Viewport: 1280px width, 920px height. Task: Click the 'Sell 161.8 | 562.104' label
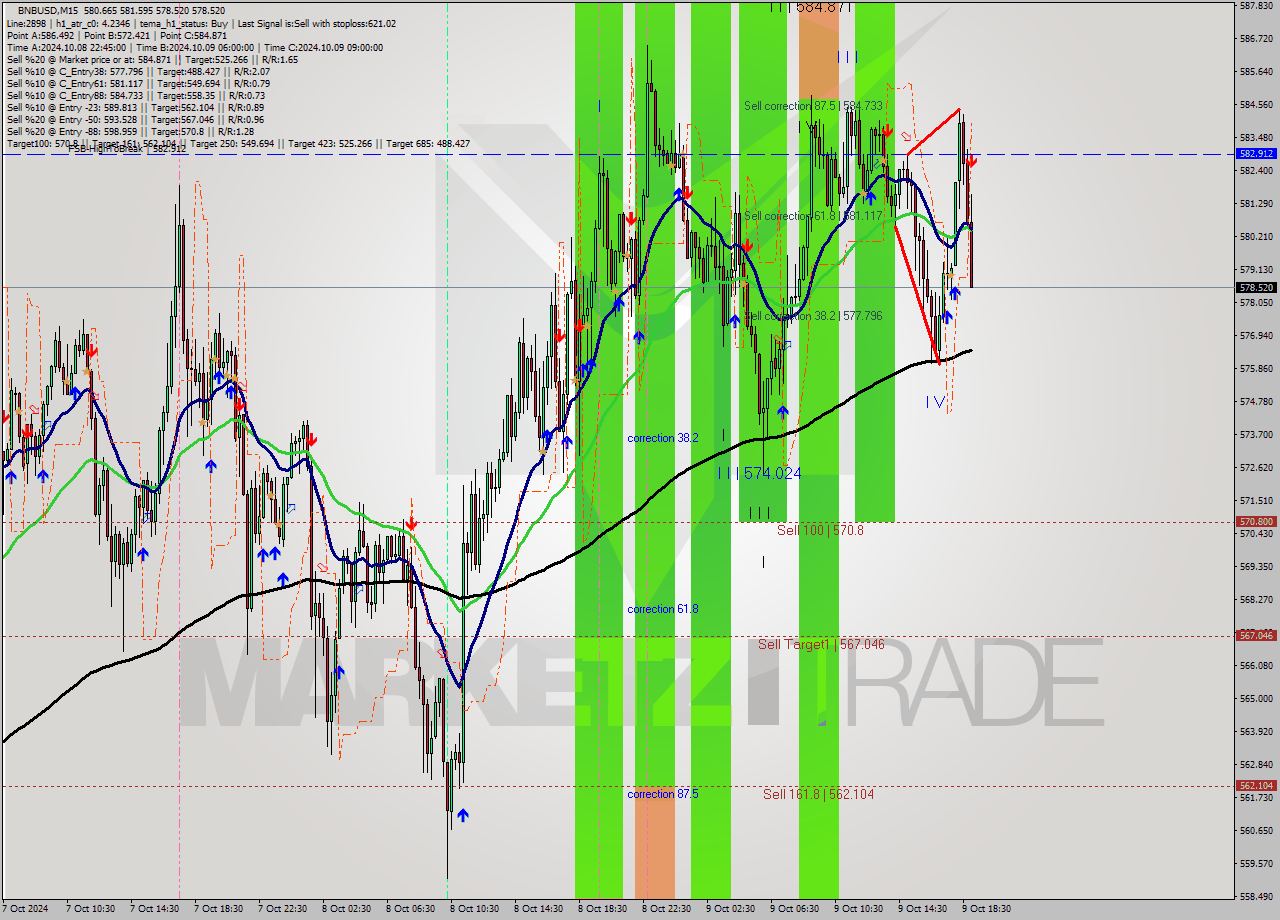click(818, 794)
